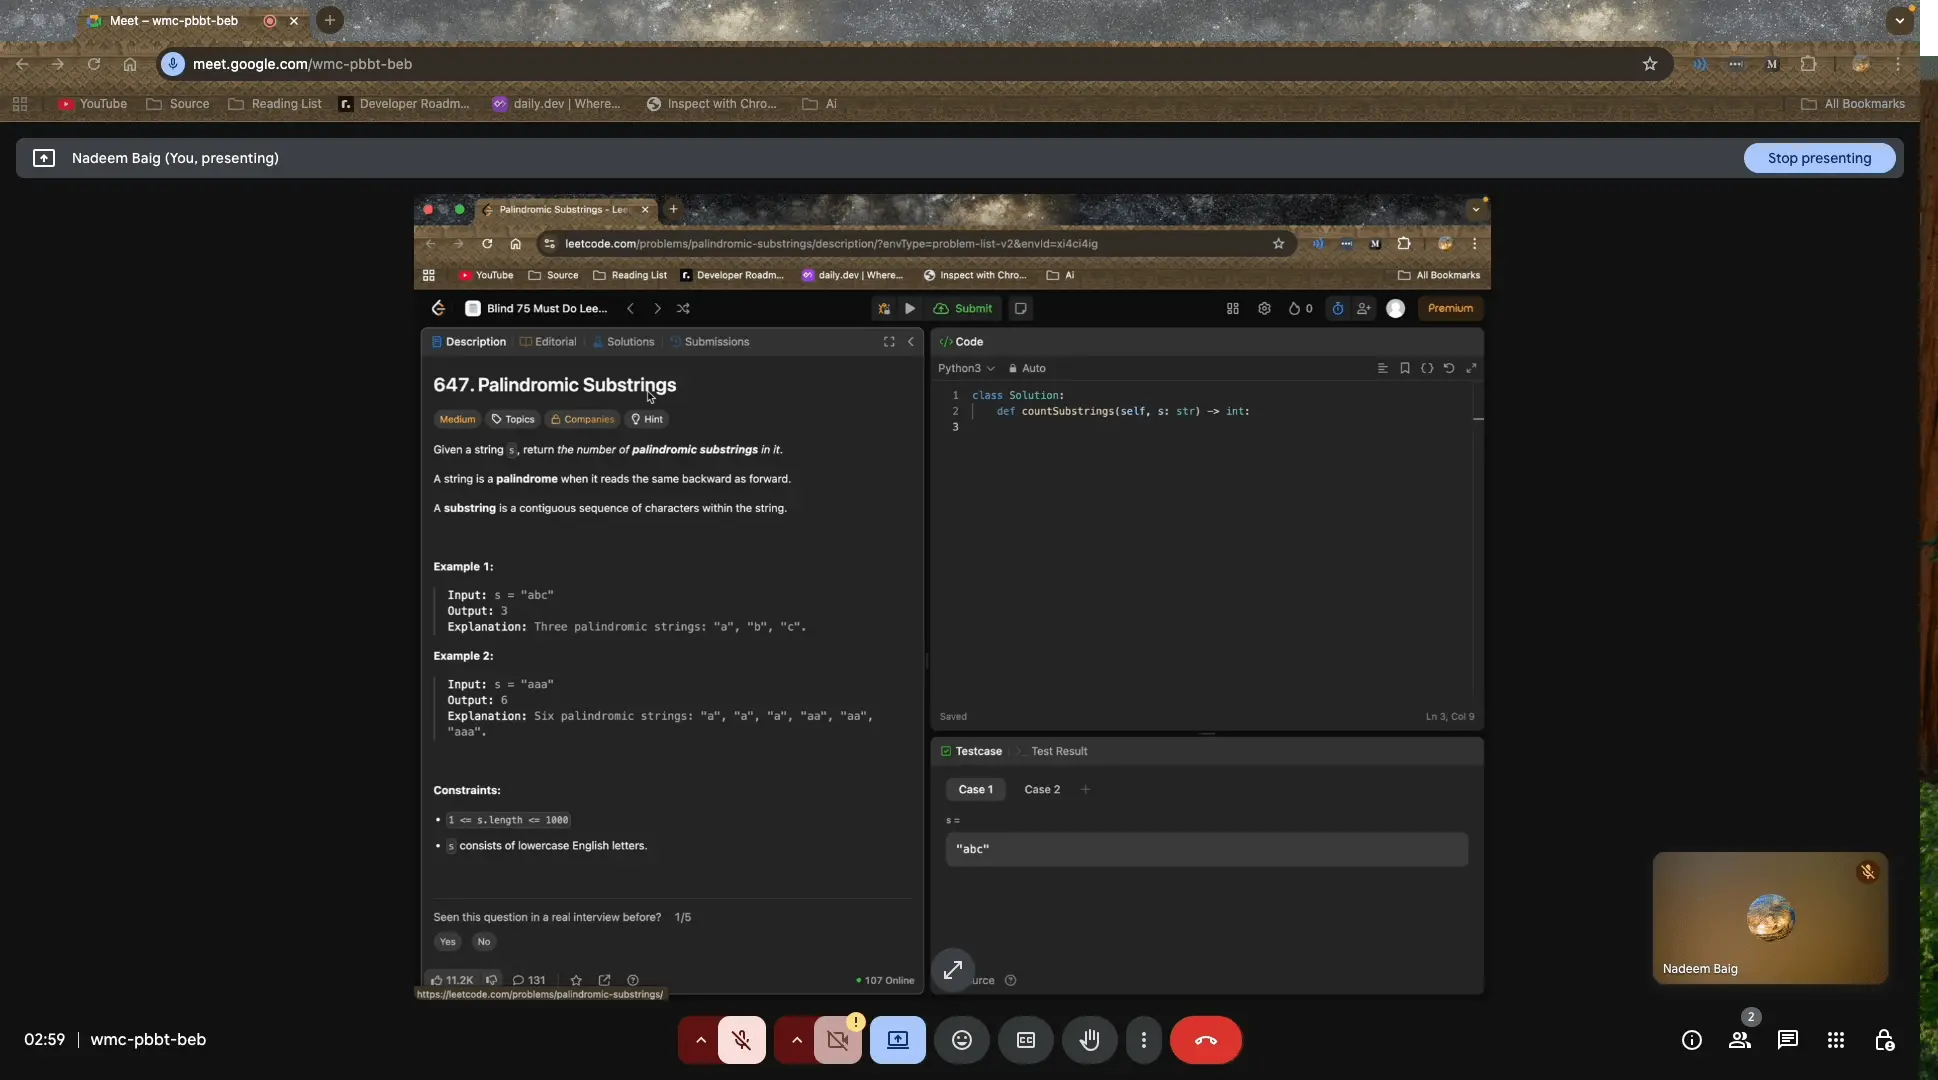
Task: Expand the camera options chevron
Action: click(x=795, y=1040)
